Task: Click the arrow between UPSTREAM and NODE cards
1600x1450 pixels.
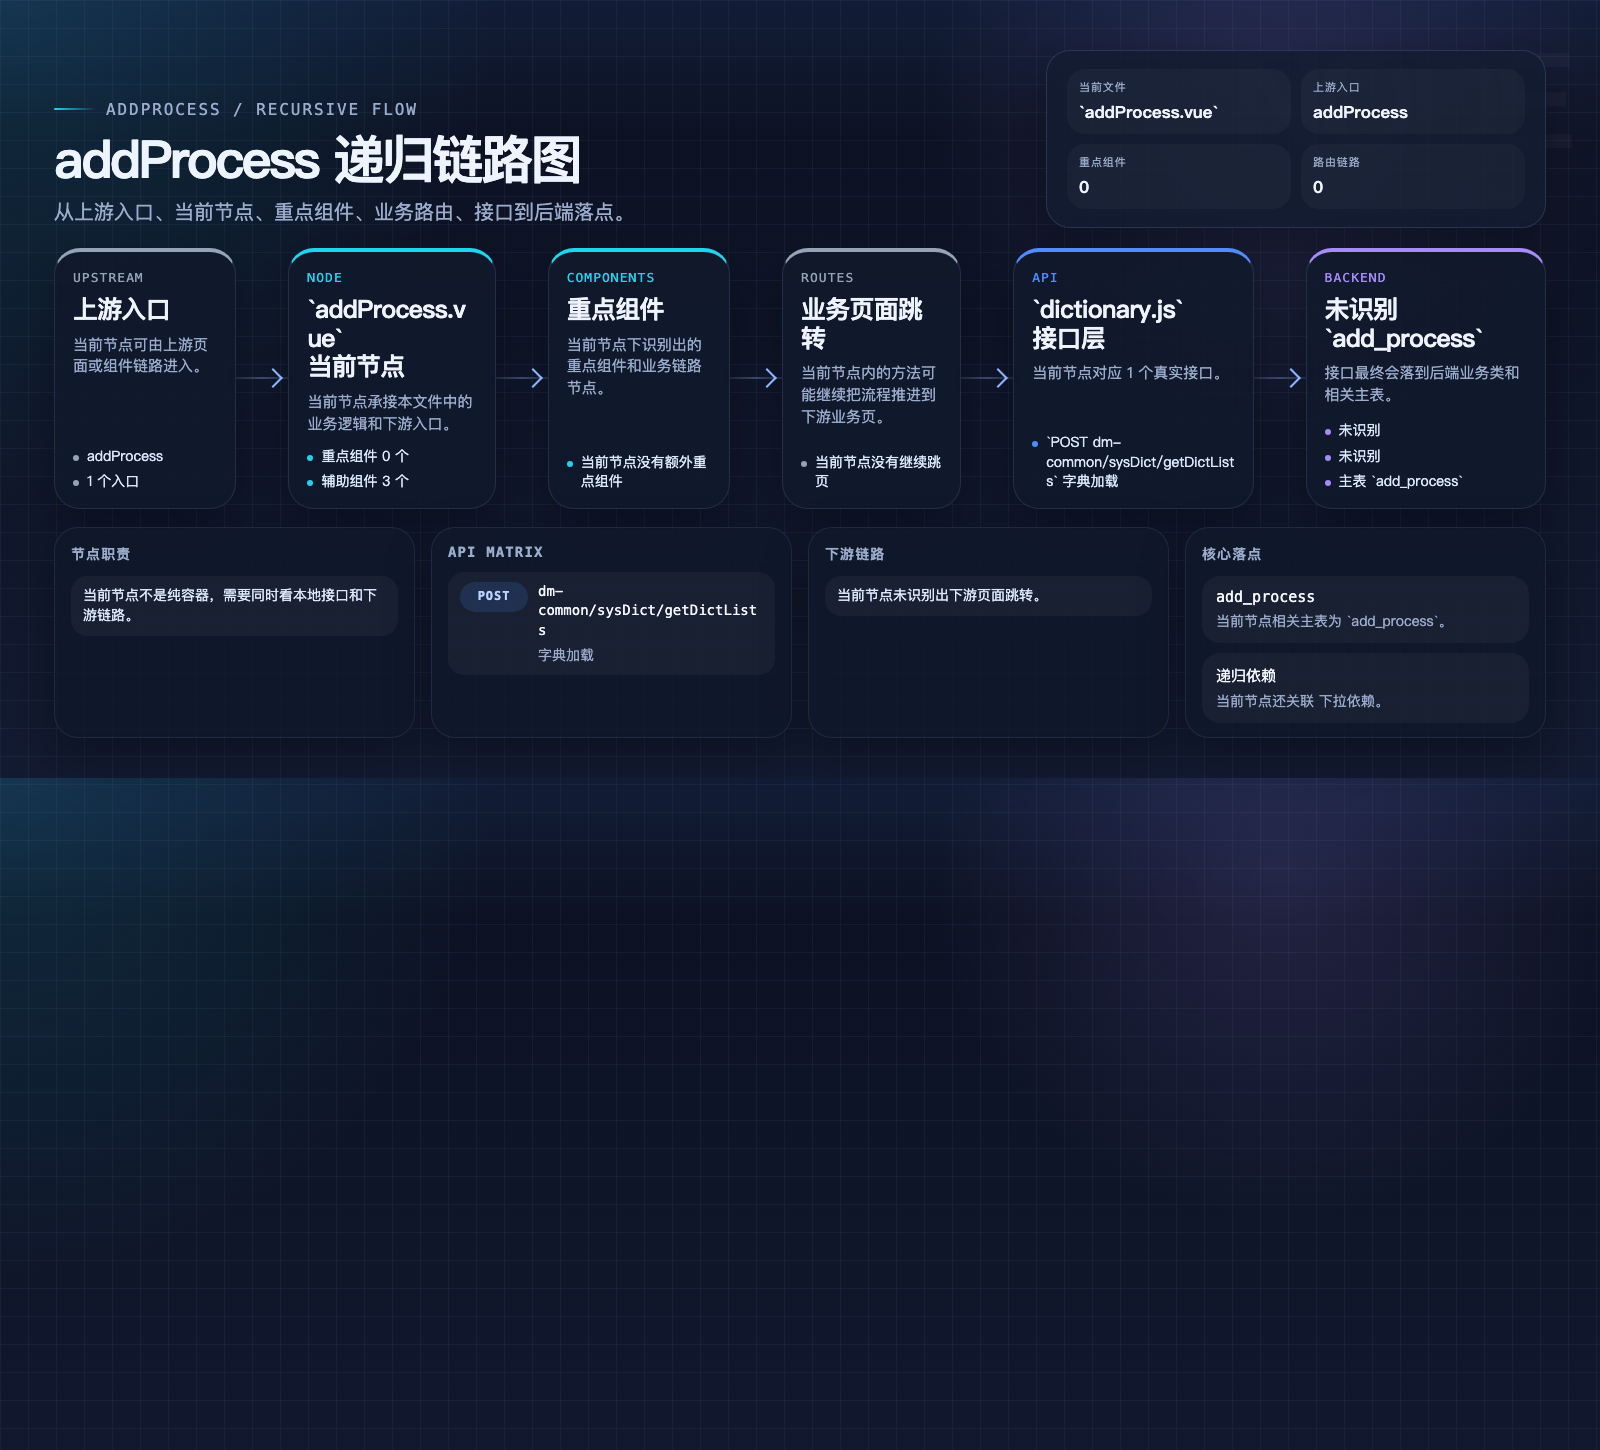Action: [x=261, y=378]
